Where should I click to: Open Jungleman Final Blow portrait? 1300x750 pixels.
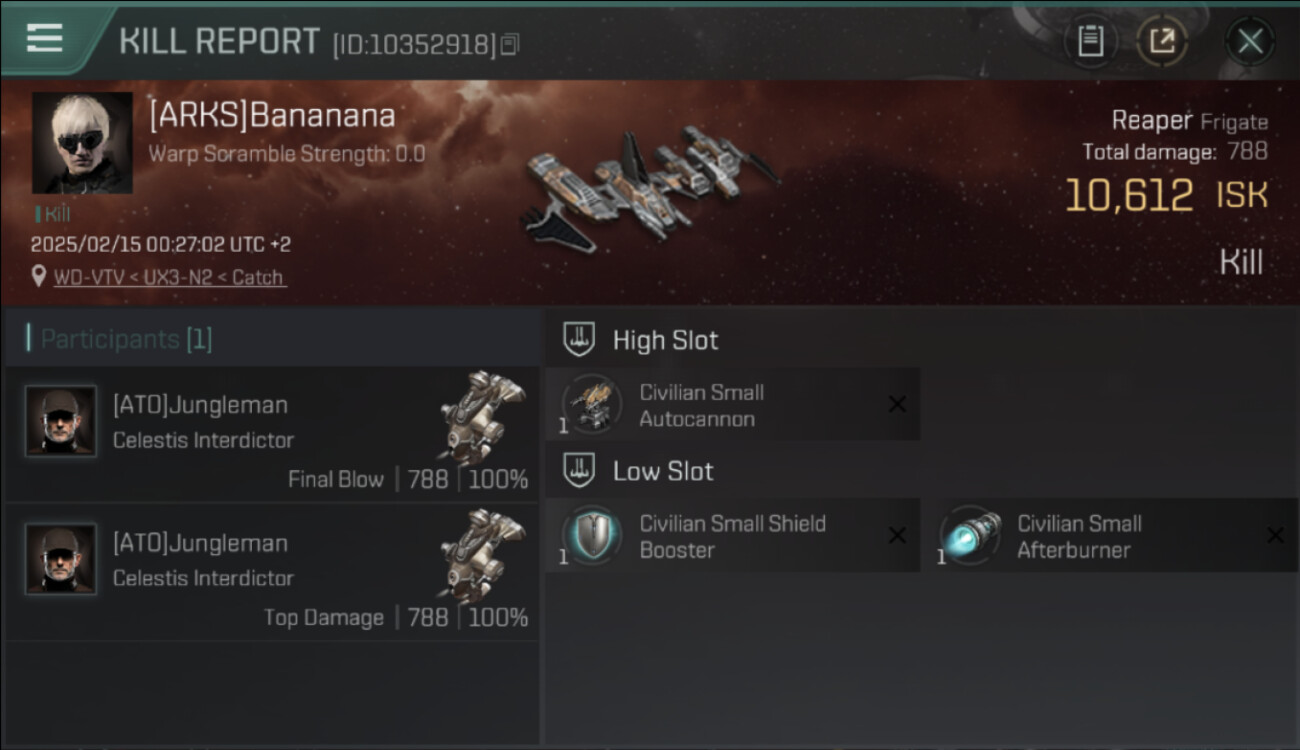pyautogui.click(x=61, y=421)
